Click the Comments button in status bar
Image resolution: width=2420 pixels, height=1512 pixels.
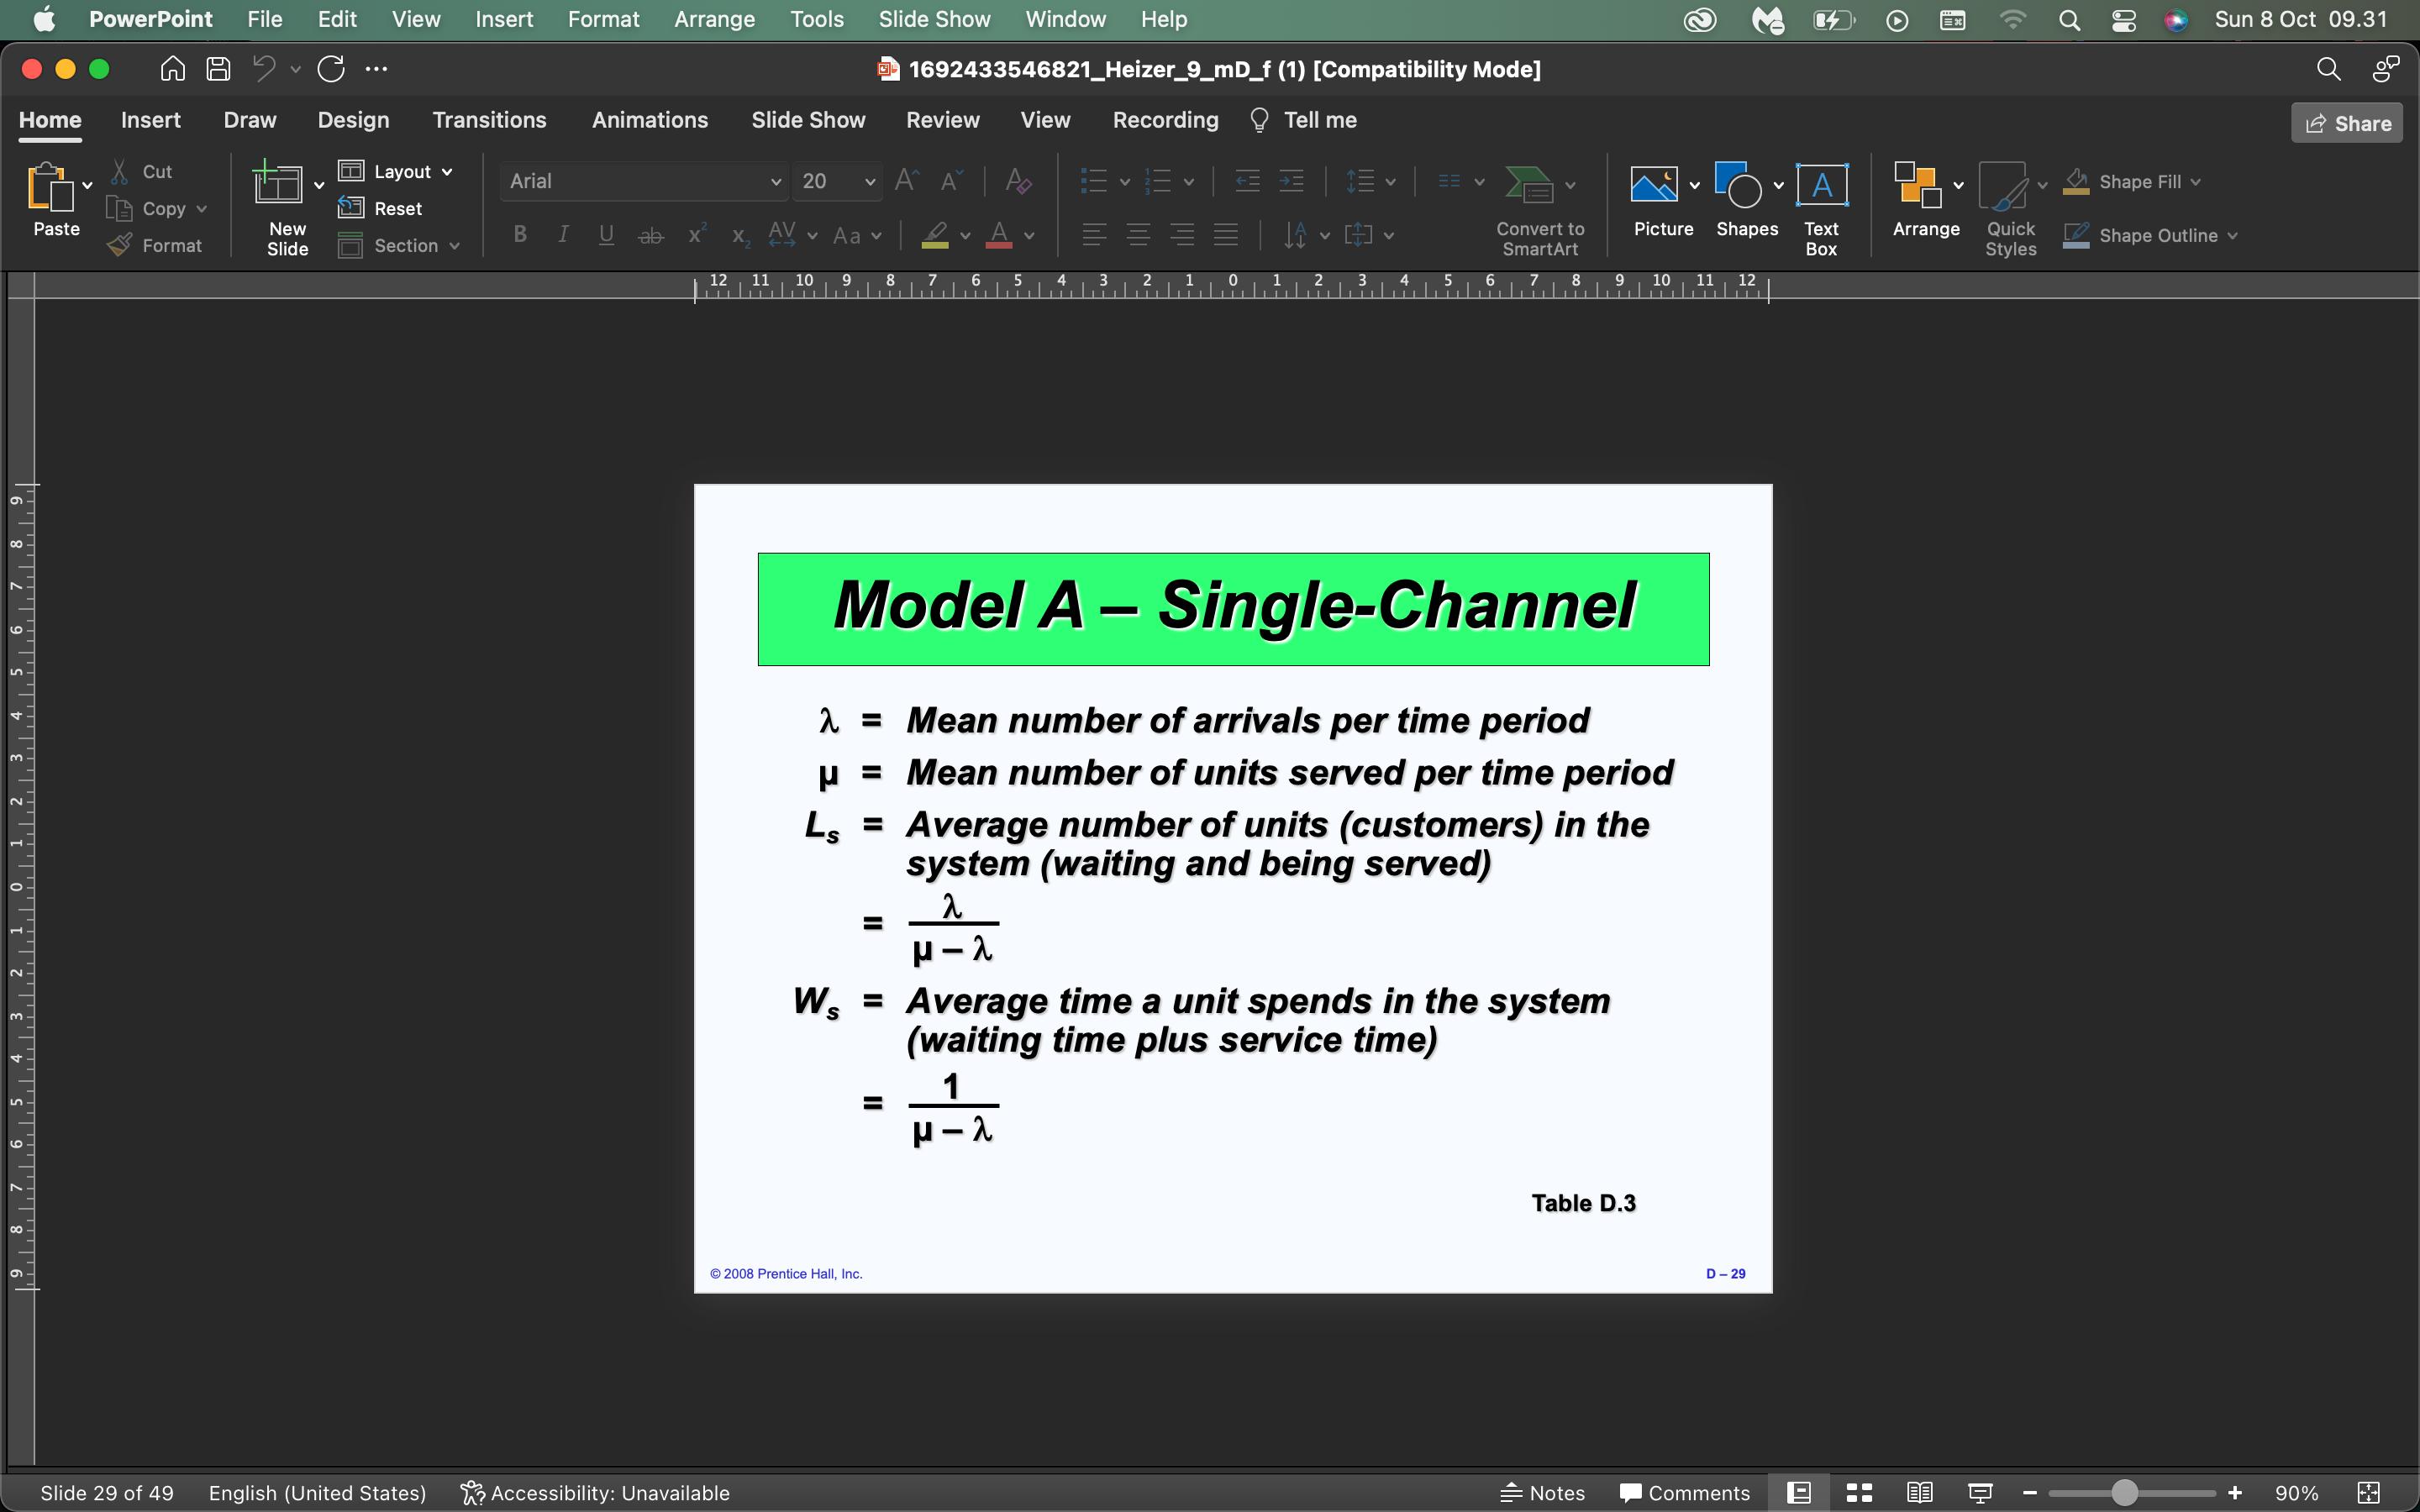(x=1685, y=1493)
